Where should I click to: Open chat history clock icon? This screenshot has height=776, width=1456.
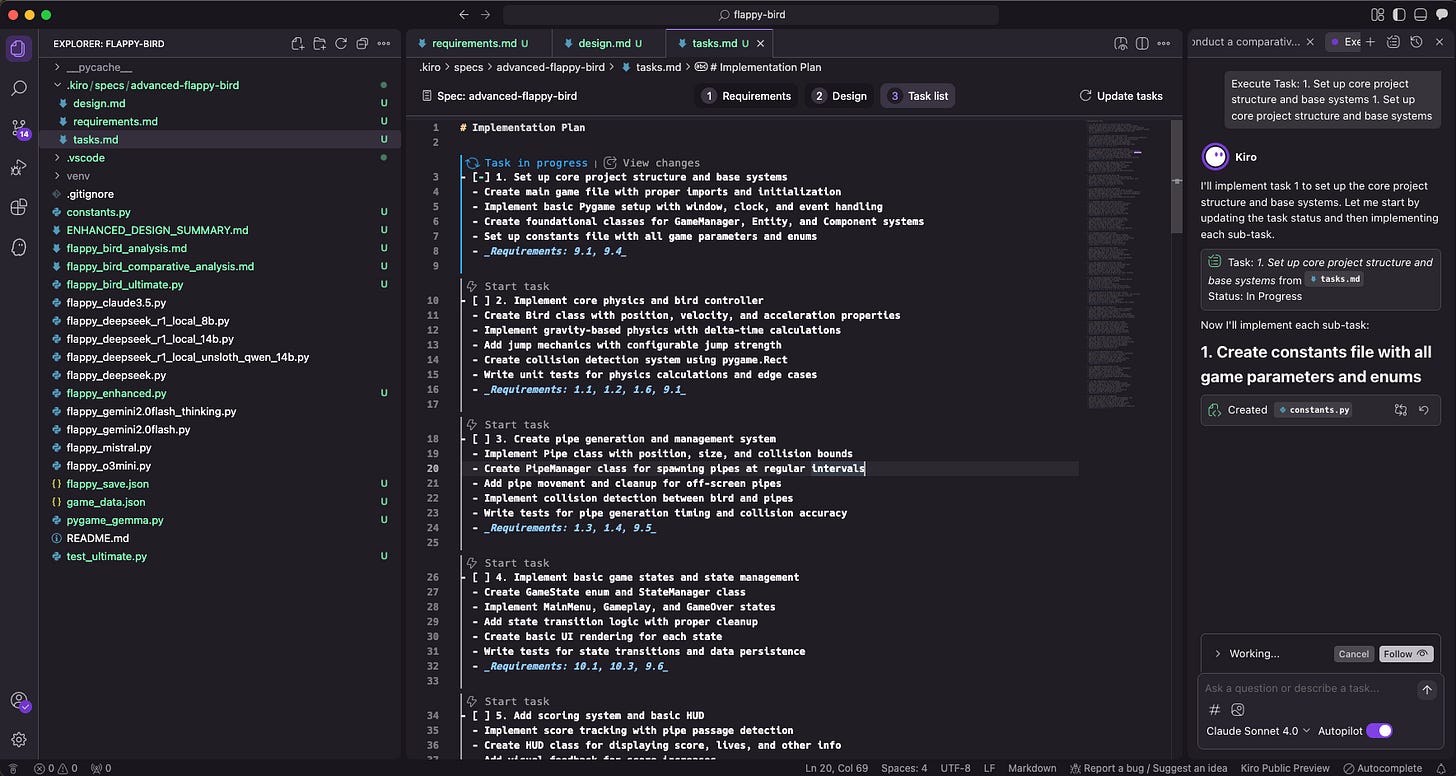coord(1416,42)
